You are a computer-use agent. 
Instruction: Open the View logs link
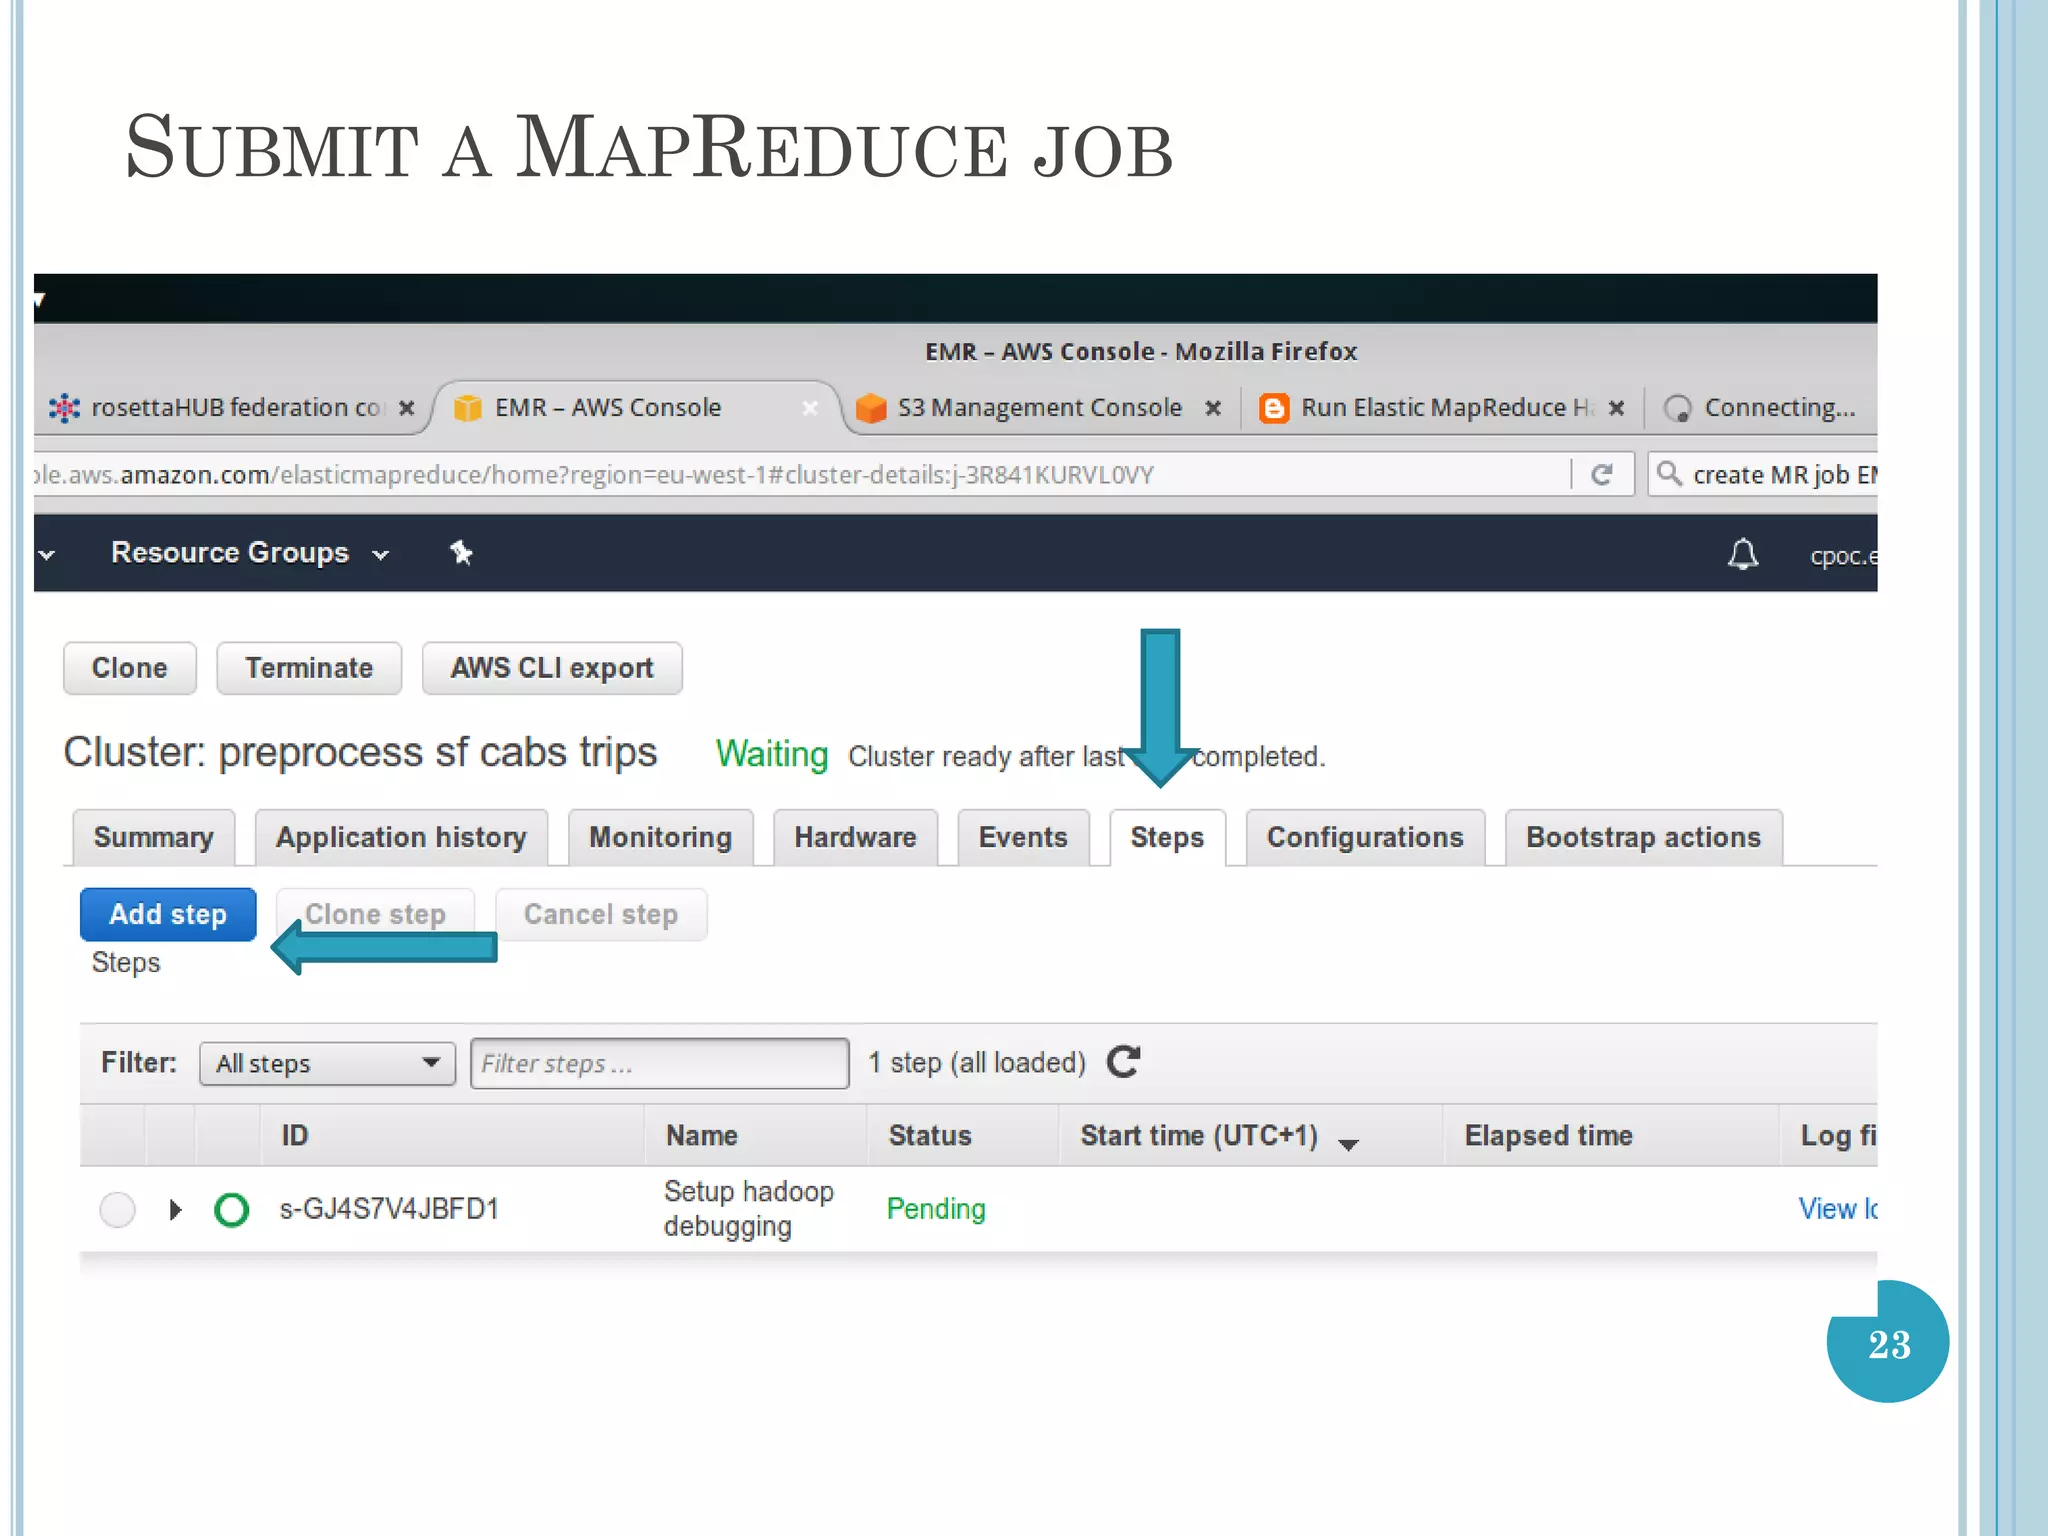(x=1838, y=1209)
